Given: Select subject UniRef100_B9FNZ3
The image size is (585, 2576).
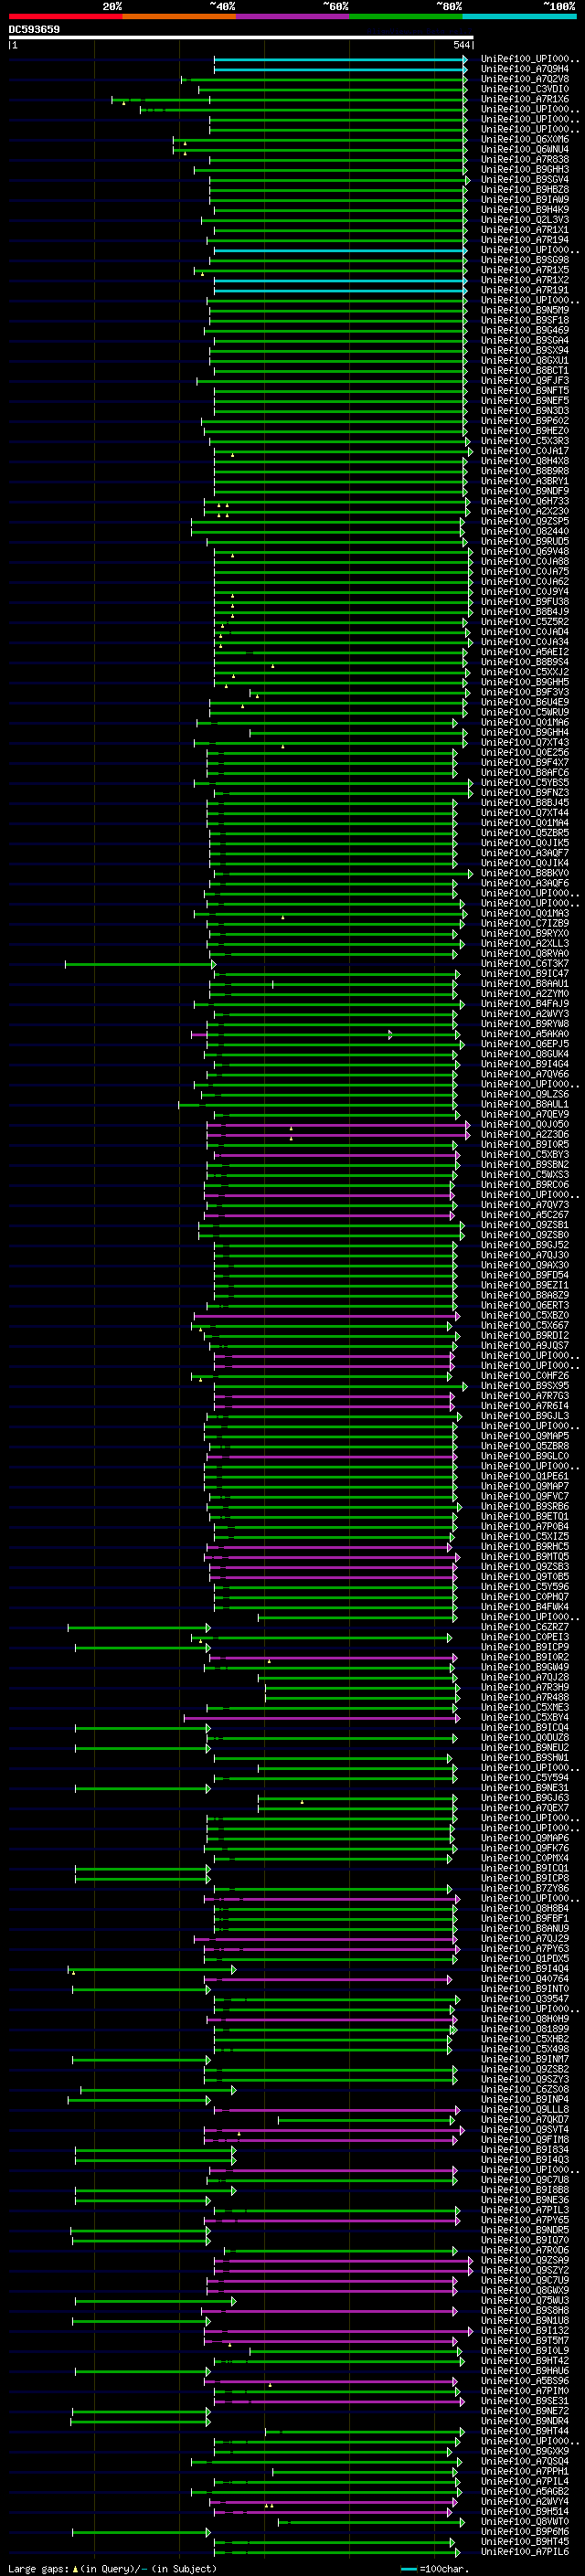Looking at the screenshot, I should (x=525, y=793).
